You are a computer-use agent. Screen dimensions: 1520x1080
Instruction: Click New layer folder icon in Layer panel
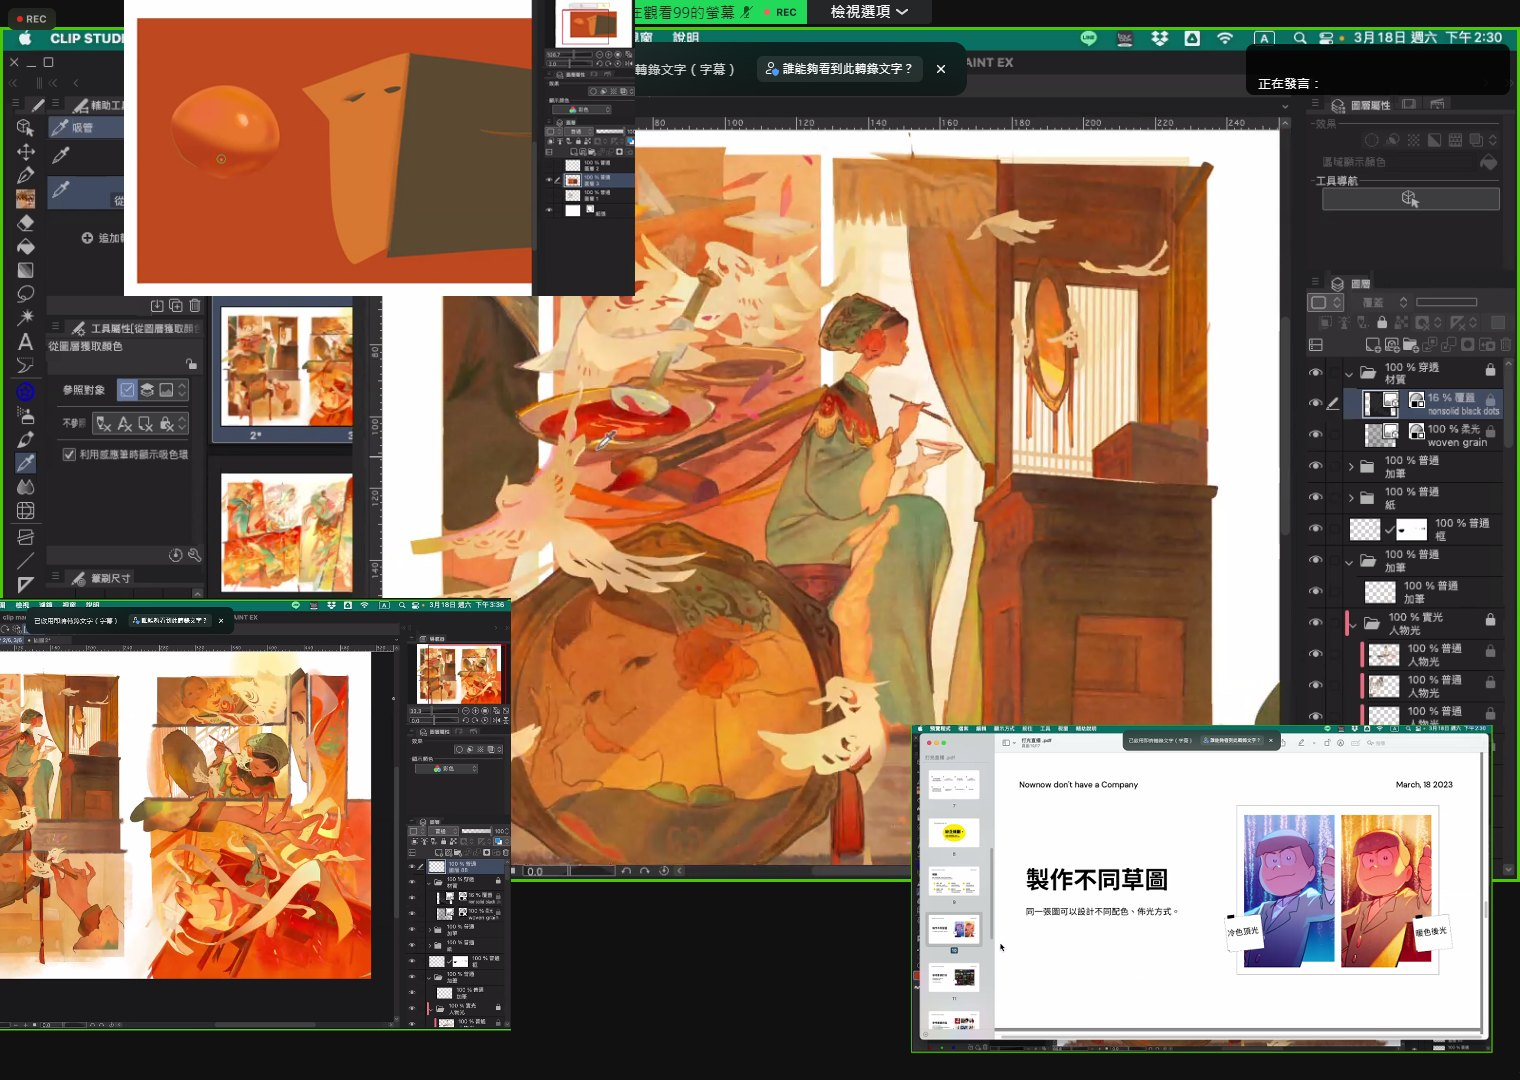[x=1410, y=345]
